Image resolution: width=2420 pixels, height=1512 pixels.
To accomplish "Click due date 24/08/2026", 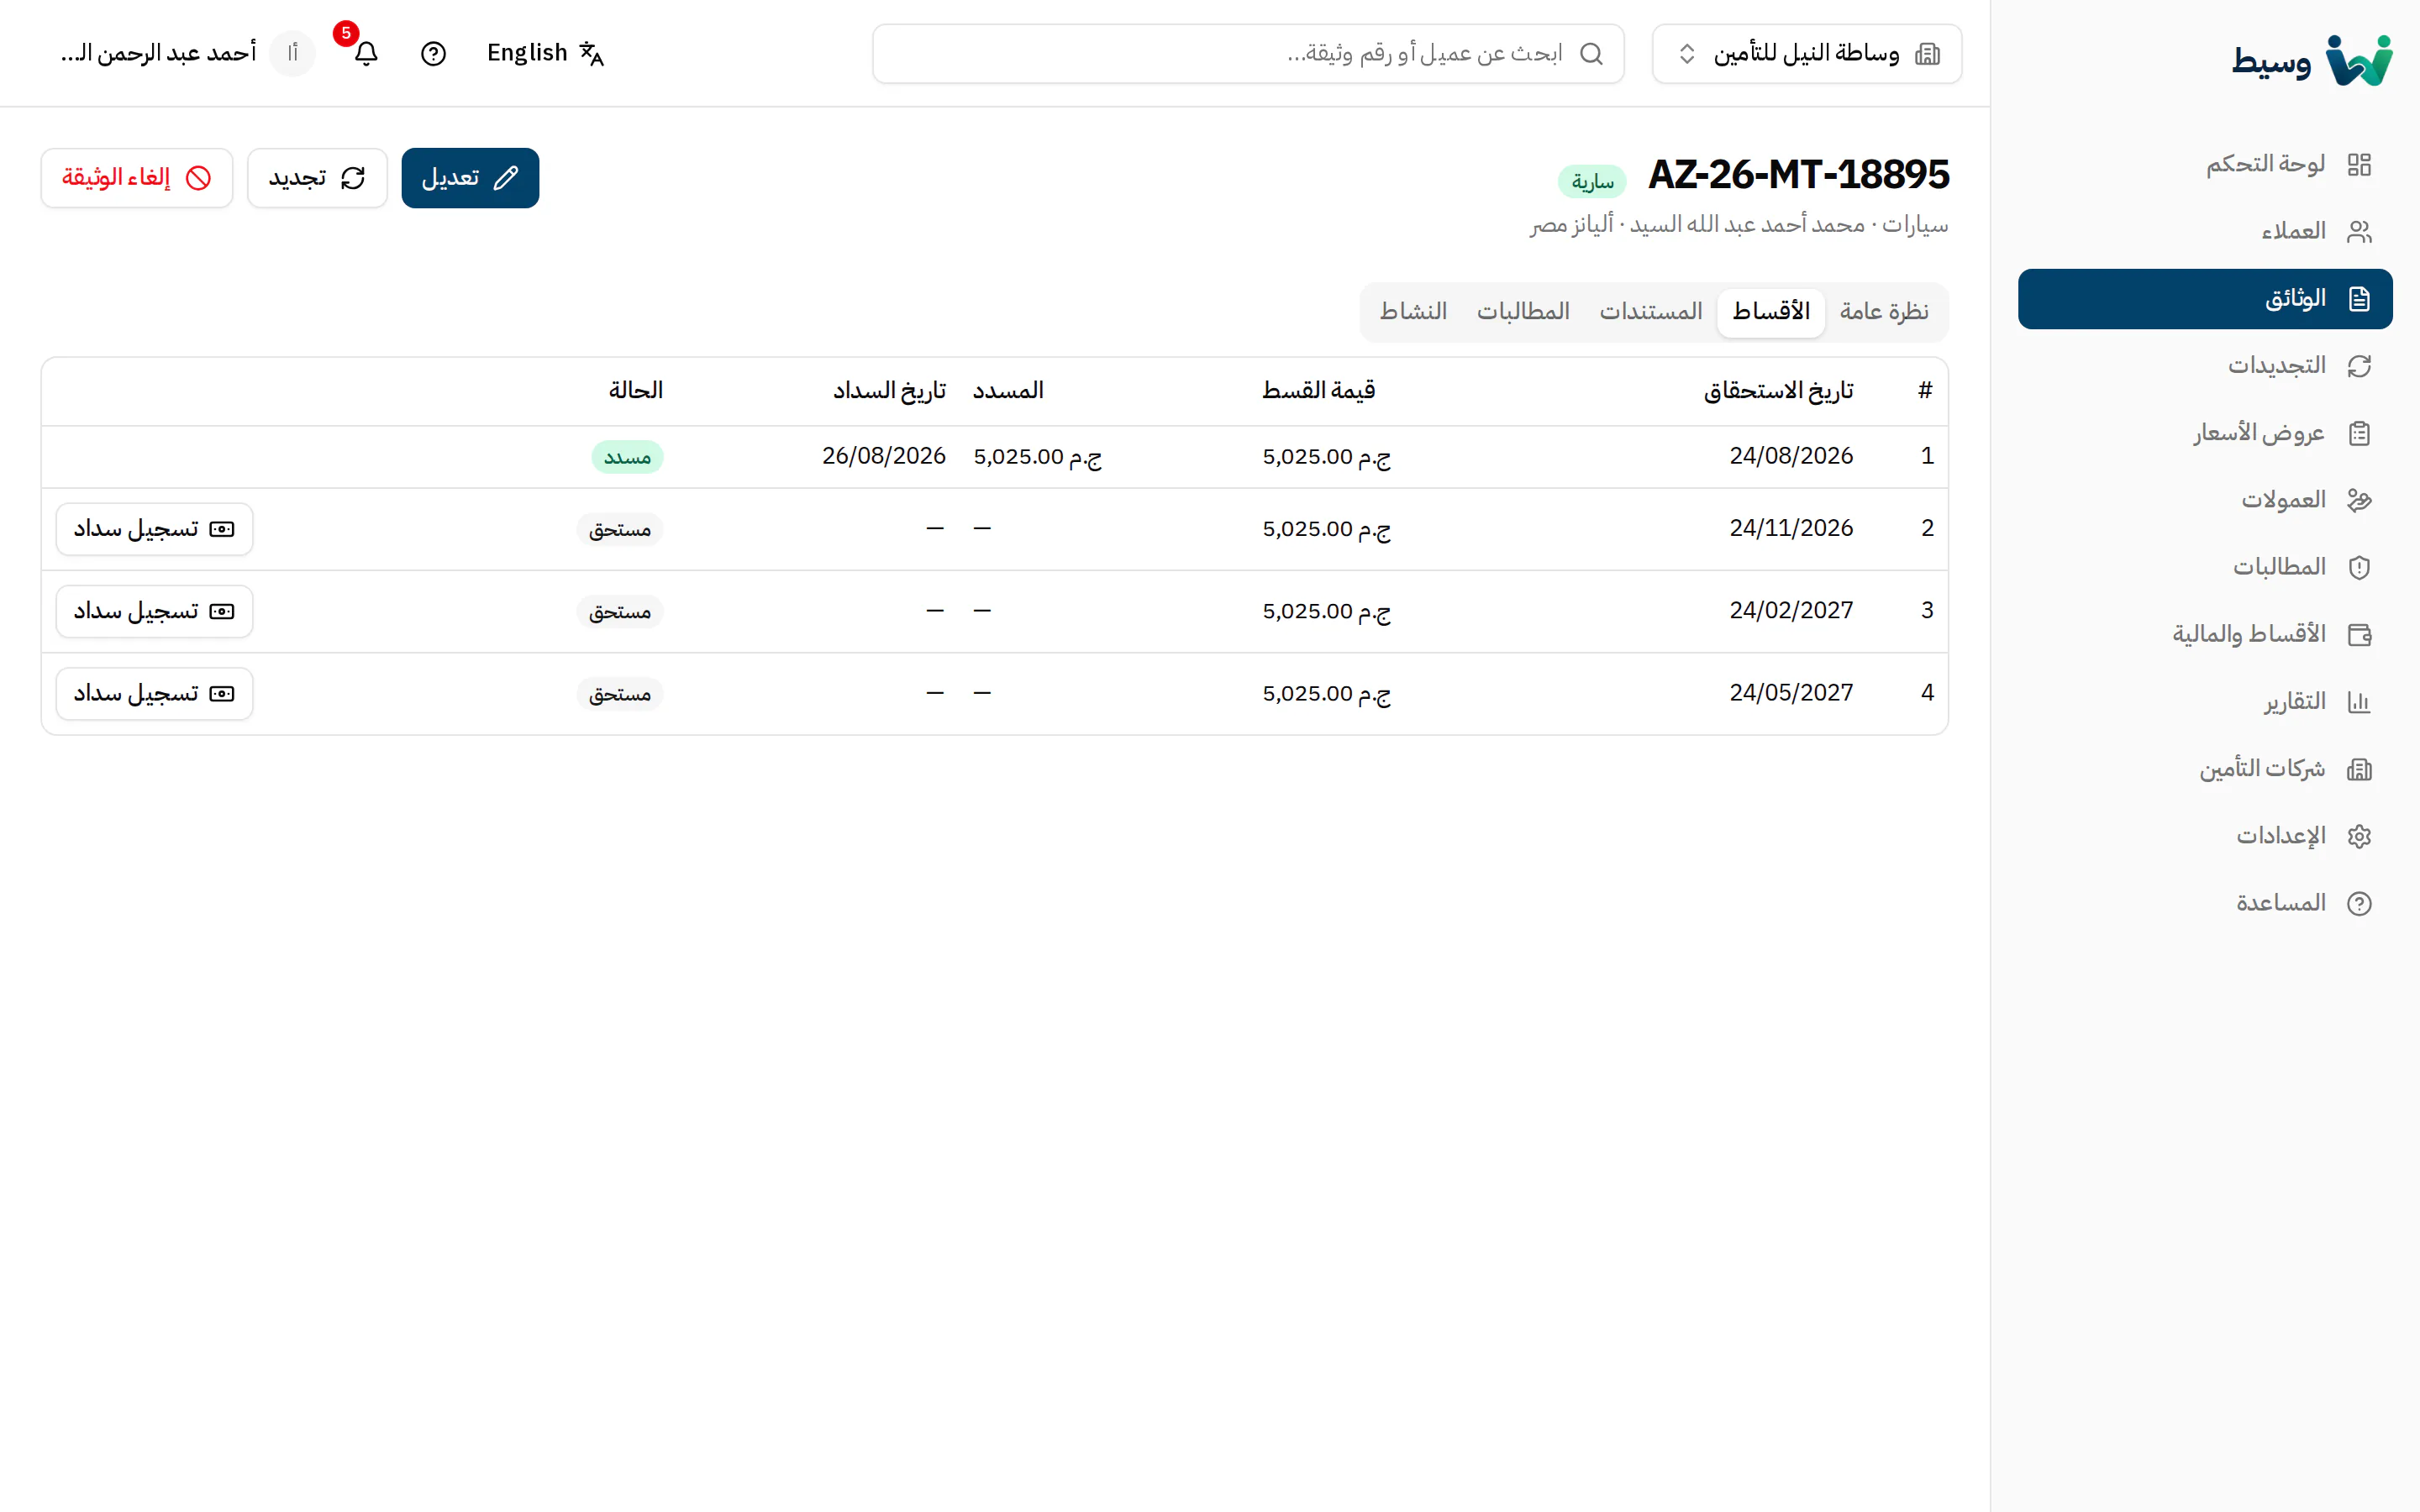I will pos(1791,456).
